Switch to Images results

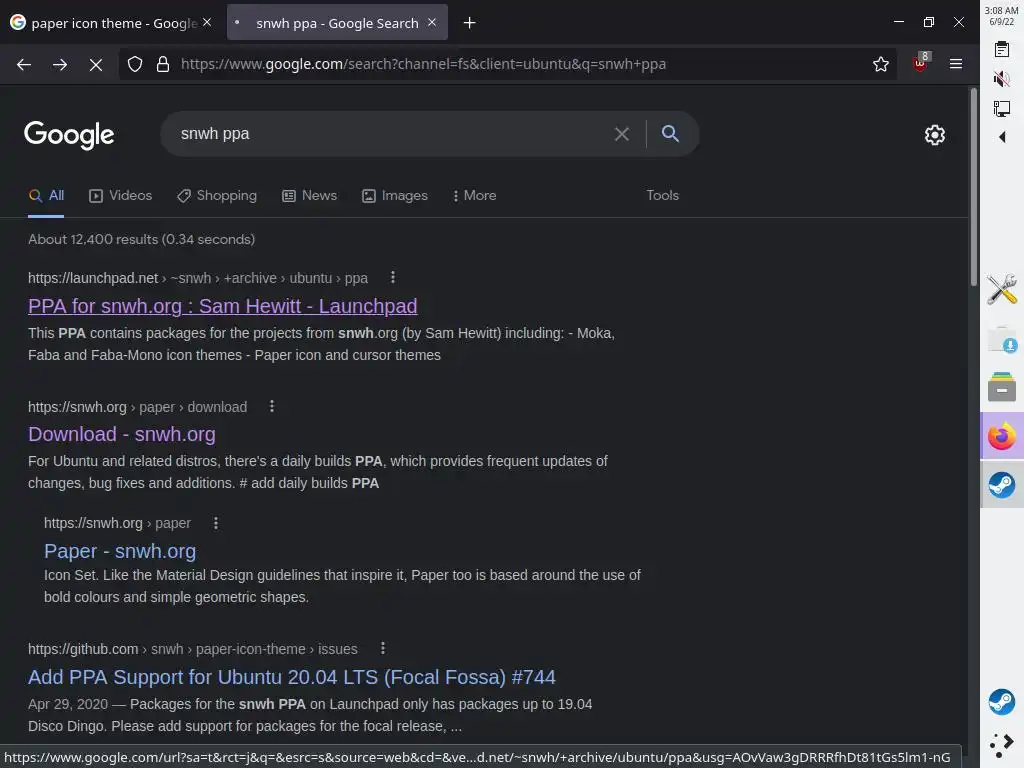coord(395,195)
